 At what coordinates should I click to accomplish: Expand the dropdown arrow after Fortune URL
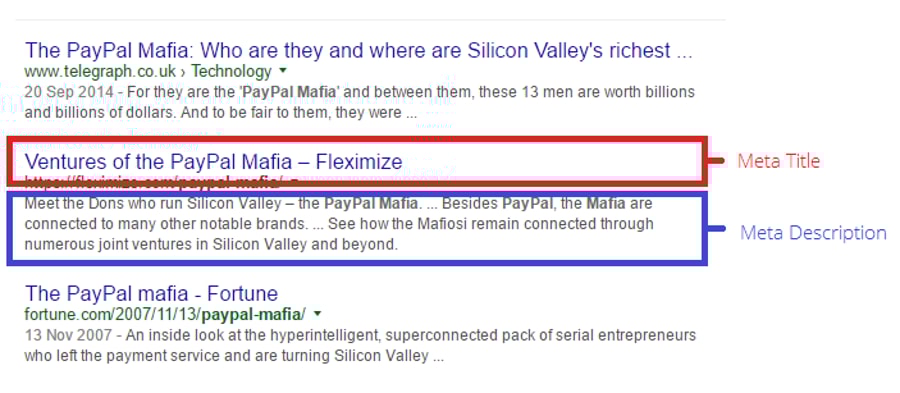(317, 314)
